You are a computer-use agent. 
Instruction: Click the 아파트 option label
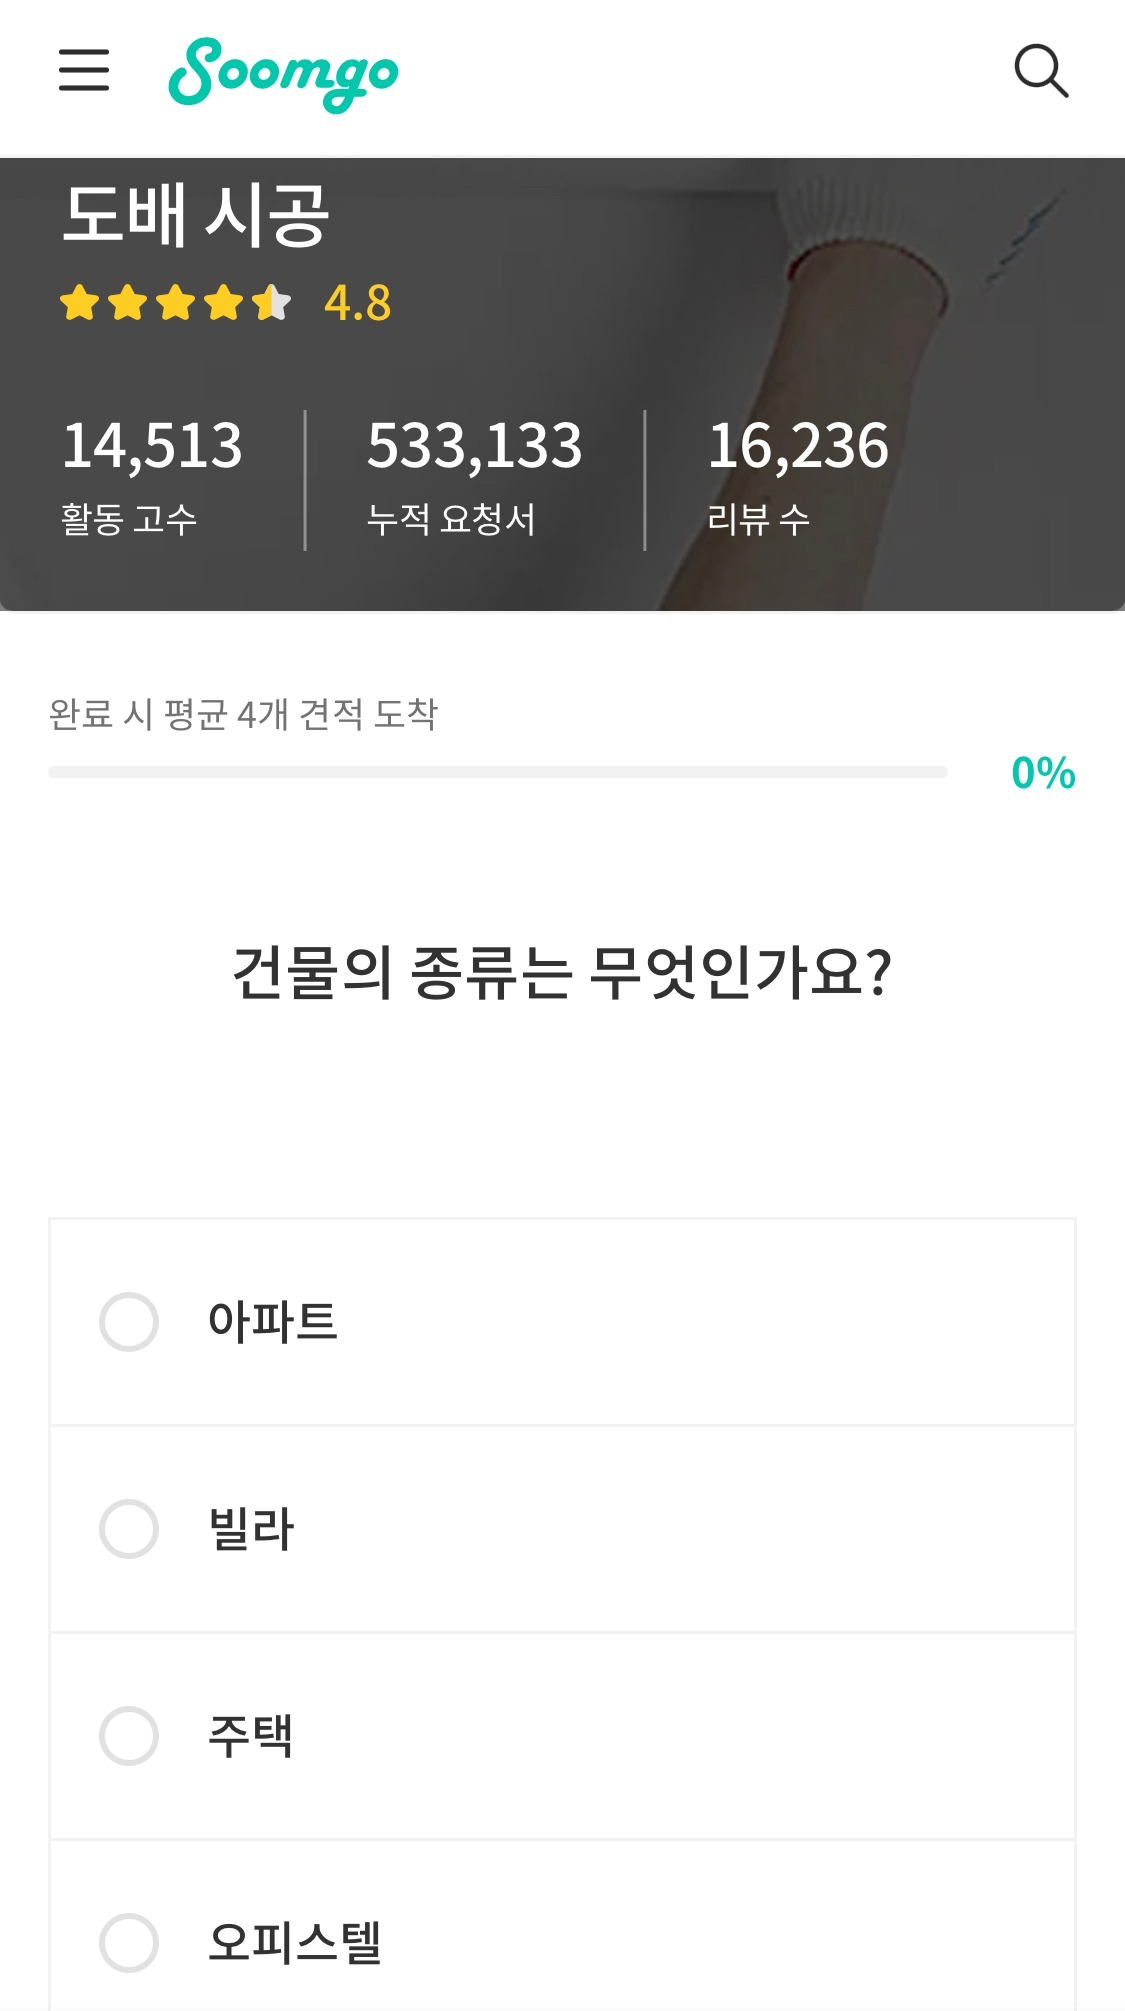pos(273,1322)
